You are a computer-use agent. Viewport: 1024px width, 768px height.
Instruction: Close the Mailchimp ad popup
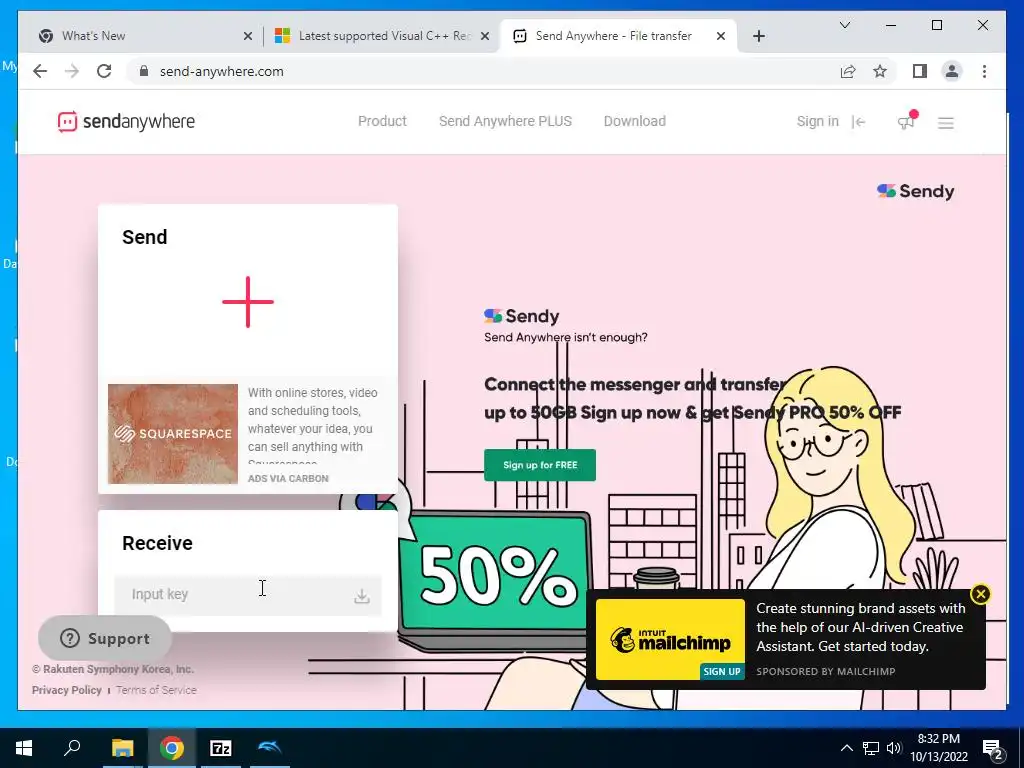click(980, 594)
